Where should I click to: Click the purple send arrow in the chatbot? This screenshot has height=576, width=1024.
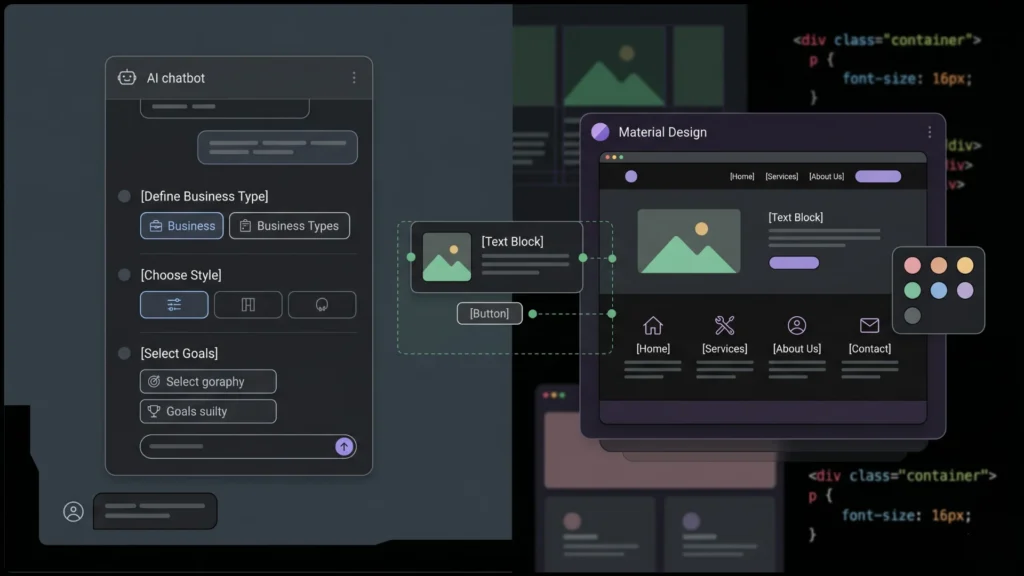[343, 446]
